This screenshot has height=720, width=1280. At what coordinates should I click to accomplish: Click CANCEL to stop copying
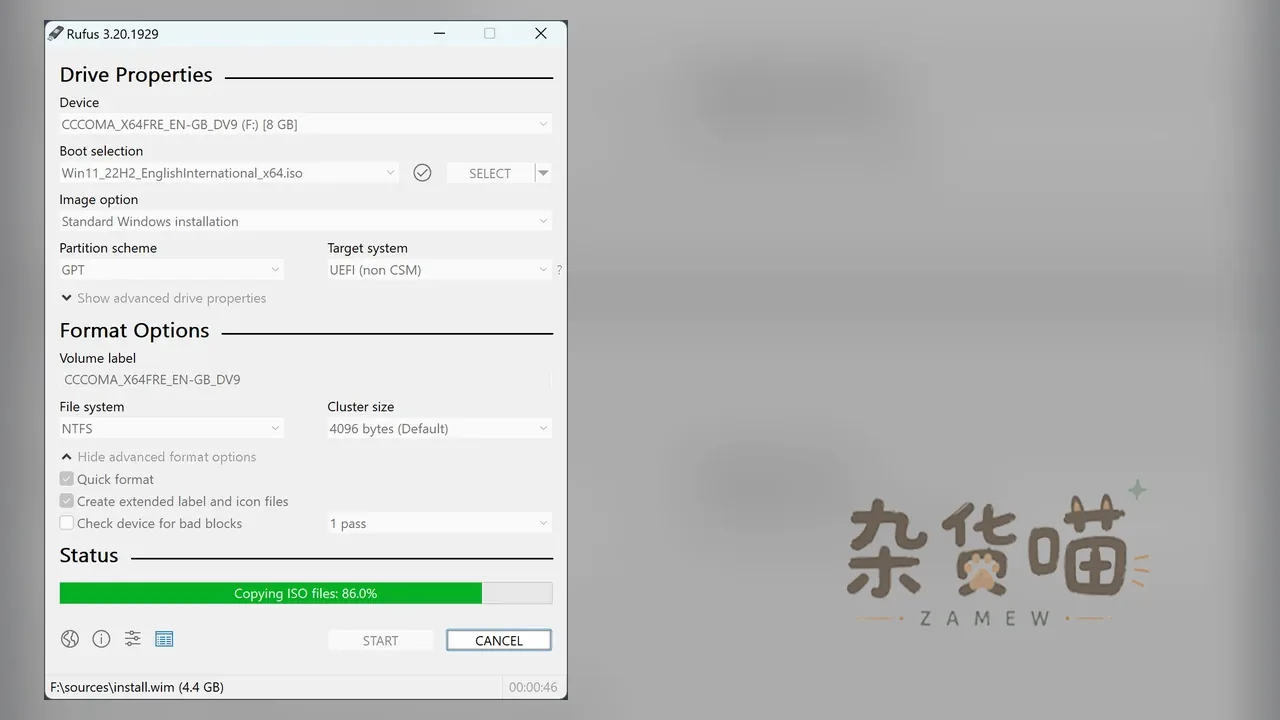coord(499,640)
